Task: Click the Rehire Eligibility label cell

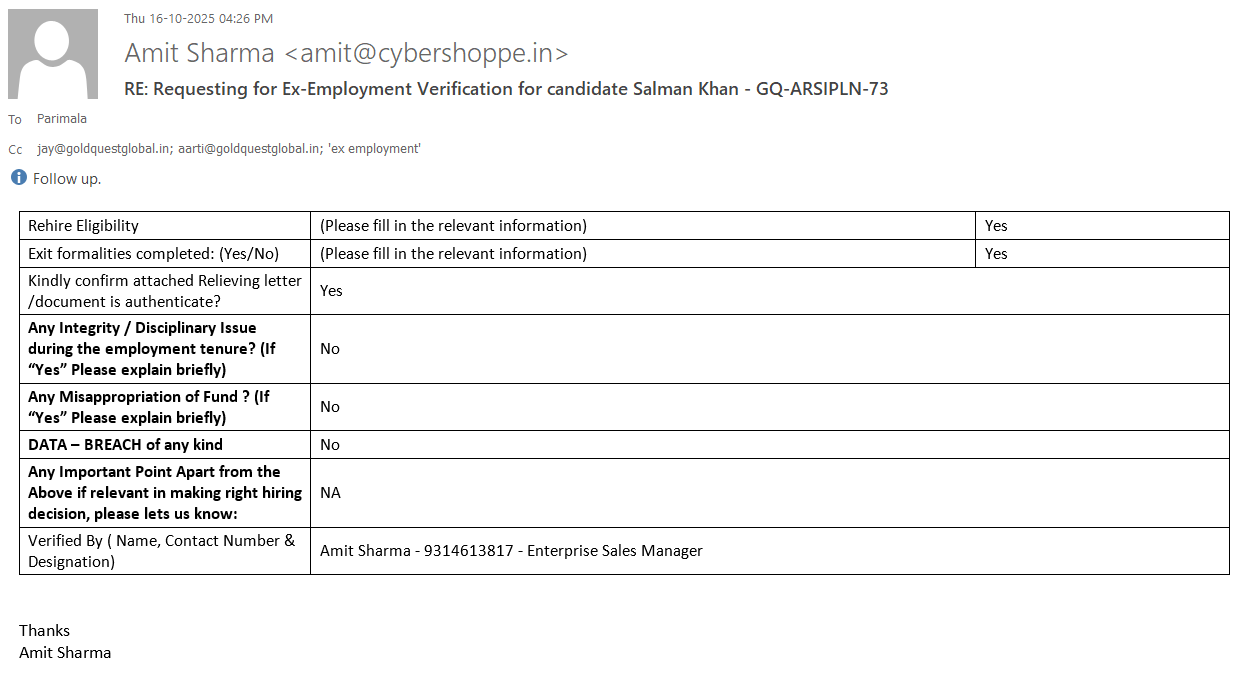Action: click(x=84, y=226)
